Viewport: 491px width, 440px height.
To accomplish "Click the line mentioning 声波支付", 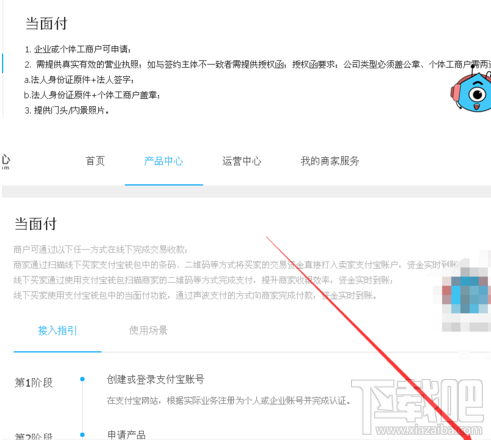I will (x=195, y=295).
